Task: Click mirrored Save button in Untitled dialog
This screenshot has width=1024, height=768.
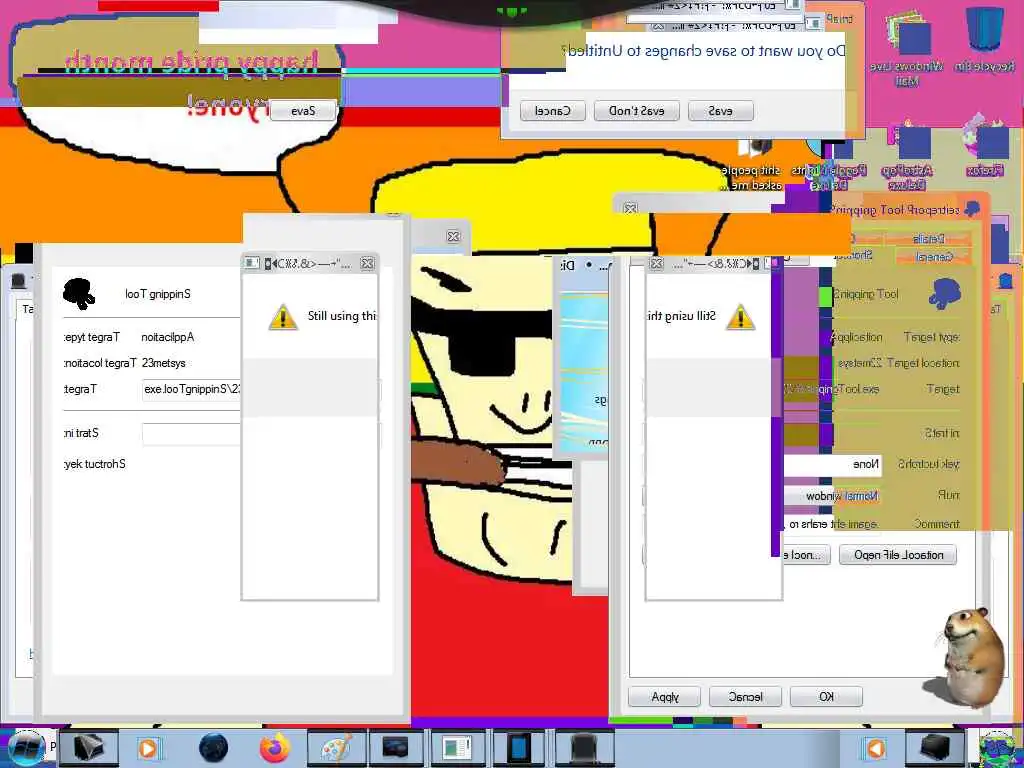Action: [x=720, y=111]
